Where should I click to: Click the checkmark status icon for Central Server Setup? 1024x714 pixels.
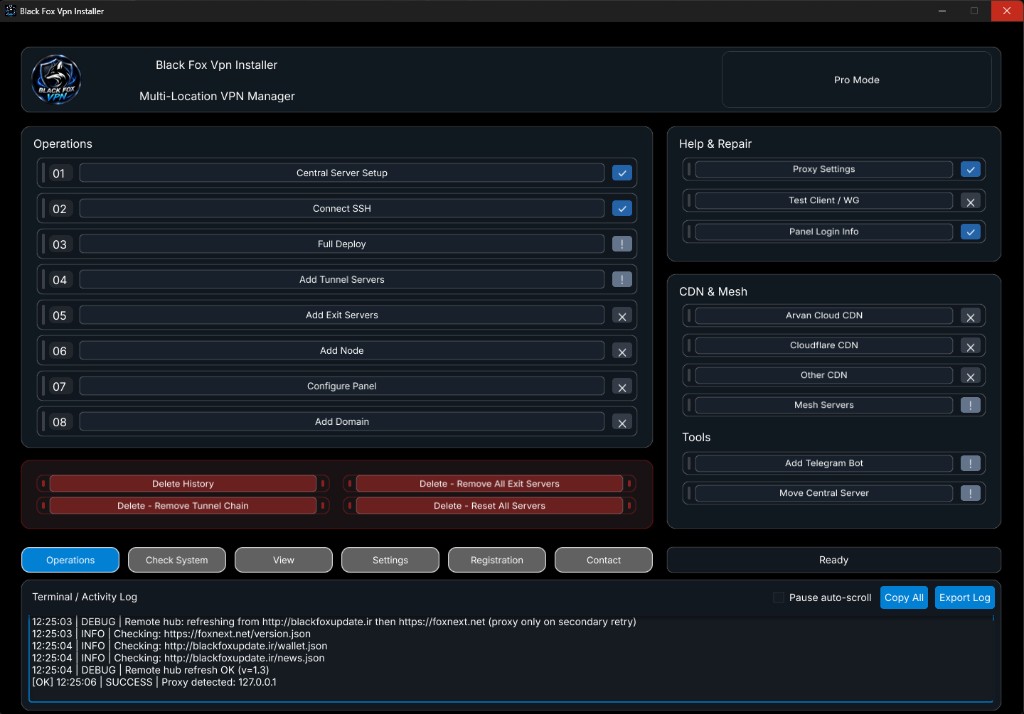coord(622,173)
